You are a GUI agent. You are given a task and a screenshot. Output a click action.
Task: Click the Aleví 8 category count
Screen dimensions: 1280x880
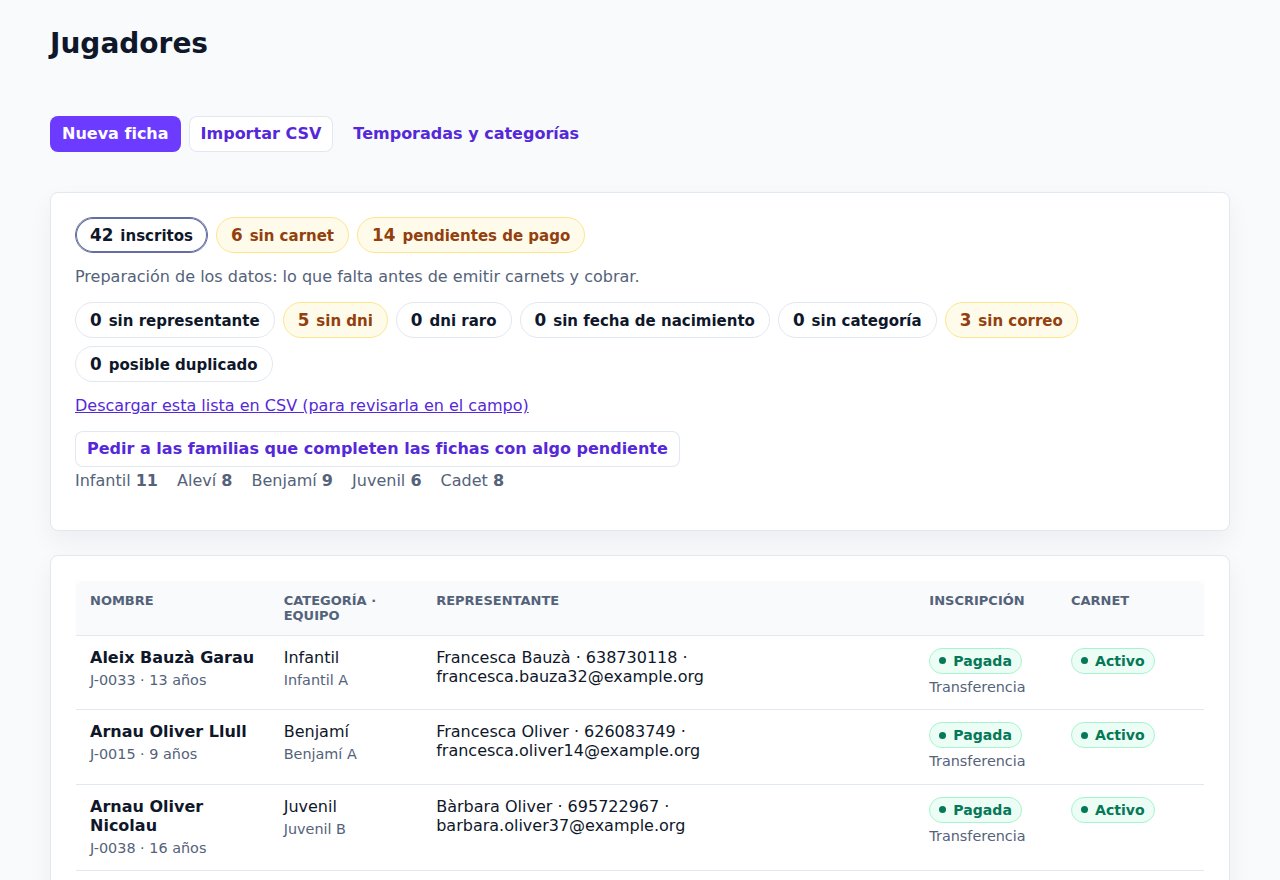204,480
